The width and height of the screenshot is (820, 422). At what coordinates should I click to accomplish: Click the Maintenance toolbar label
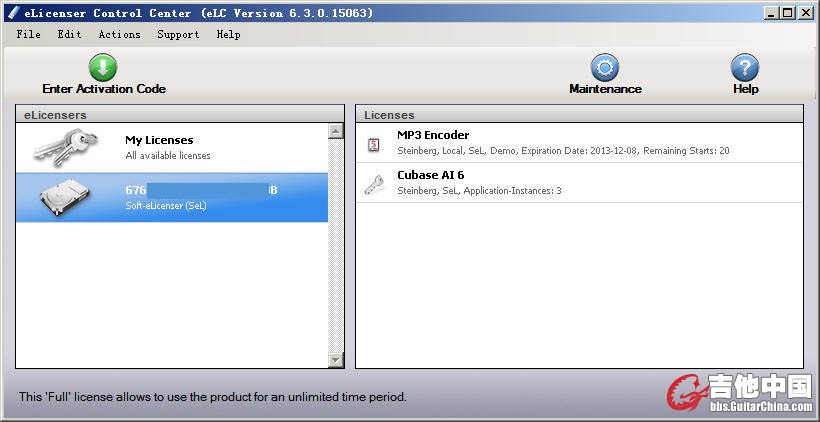click(x=606, y=89)
